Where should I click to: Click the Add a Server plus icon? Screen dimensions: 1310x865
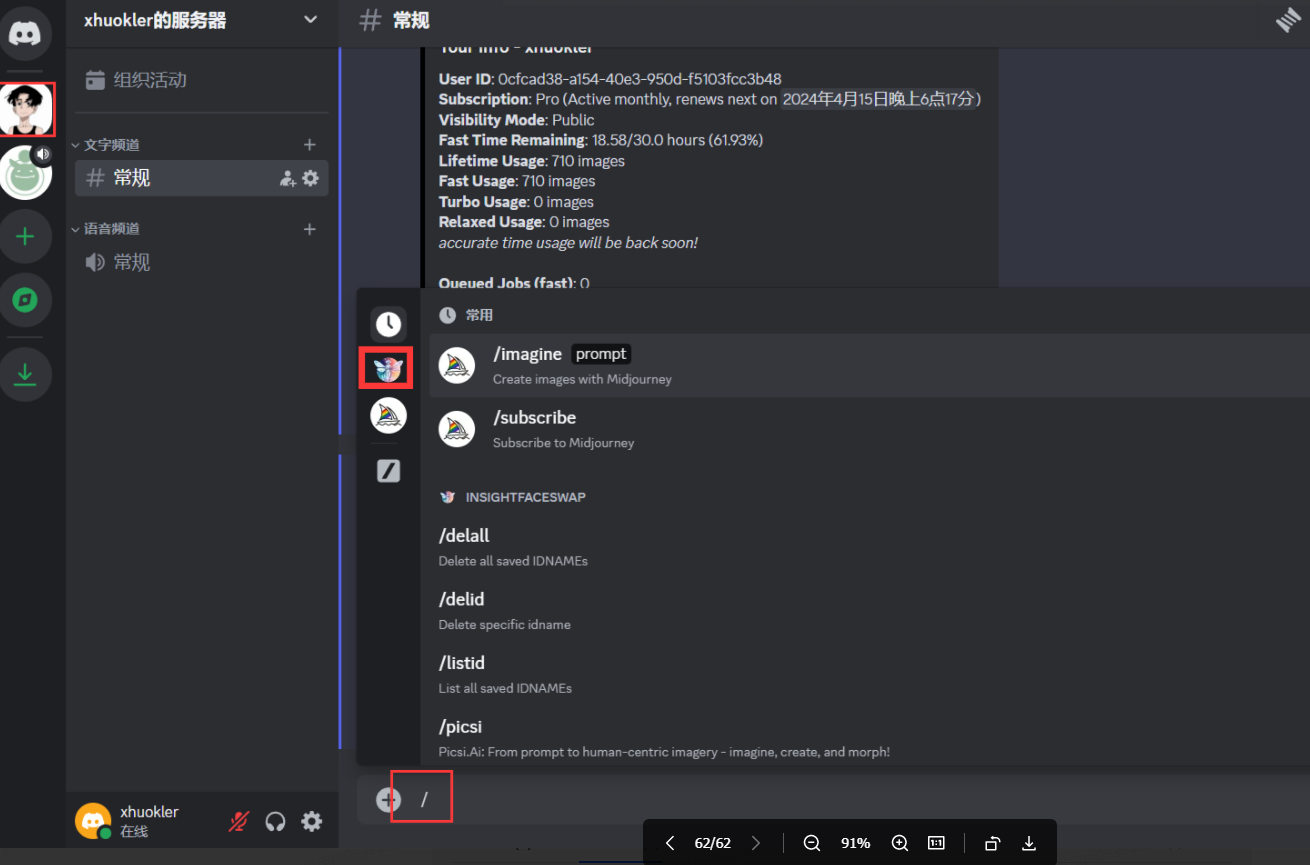pyautogui.click(x=26, y=236)
